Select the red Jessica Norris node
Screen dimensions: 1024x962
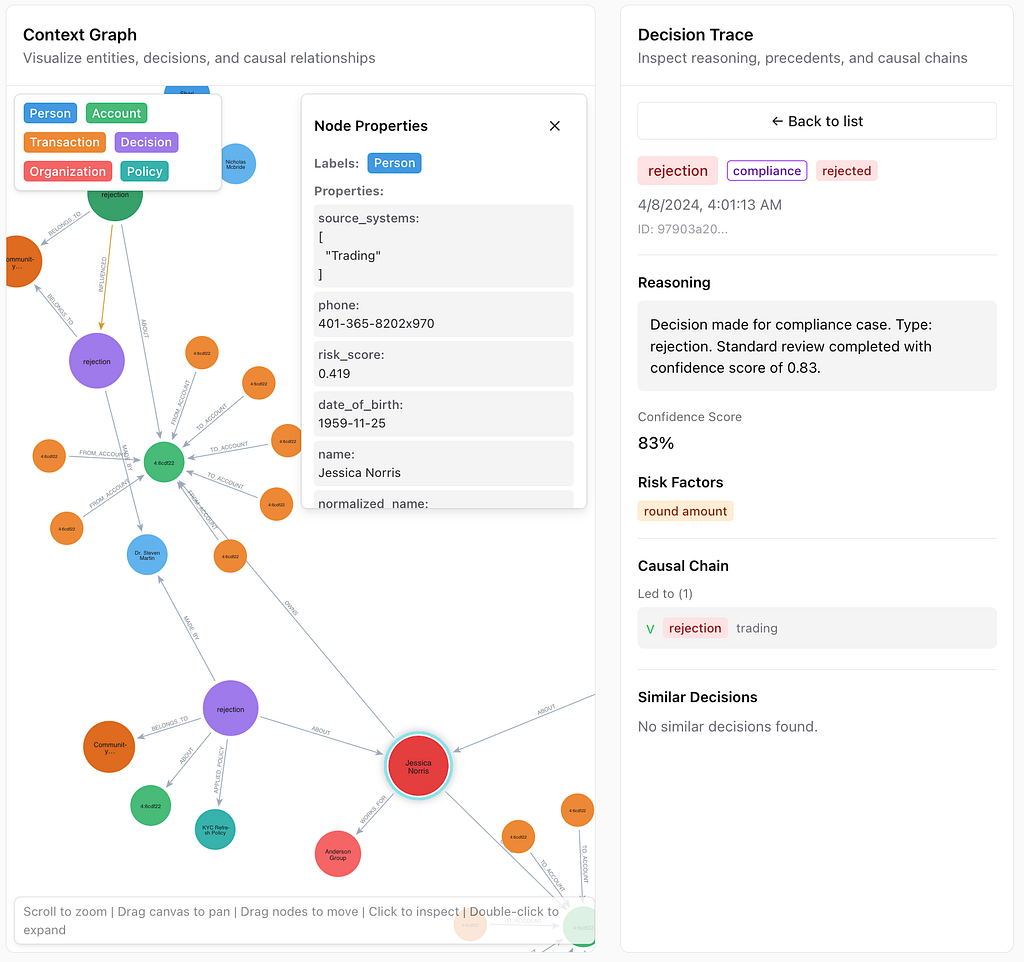[418, 767]
